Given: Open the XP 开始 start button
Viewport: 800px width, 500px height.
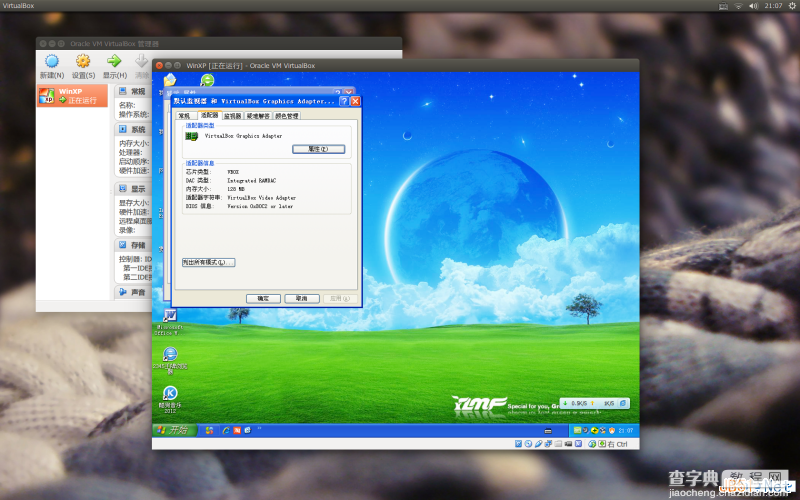Looking at the screenshot, I should [174, 430].
